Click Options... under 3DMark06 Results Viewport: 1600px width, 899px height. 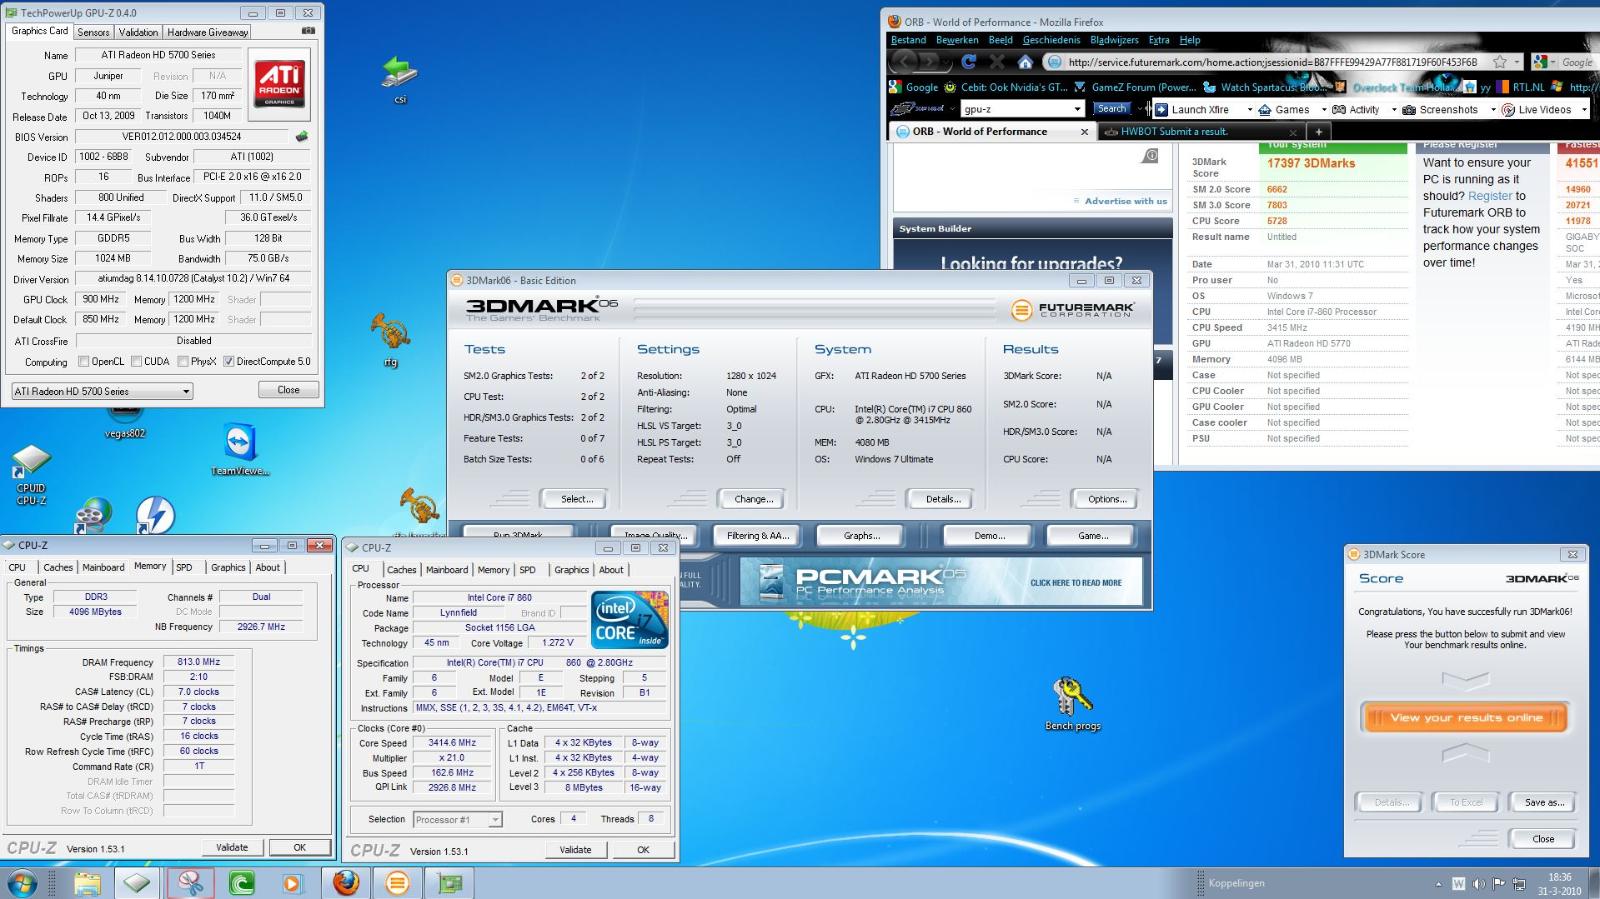[x=1107, y=499]
